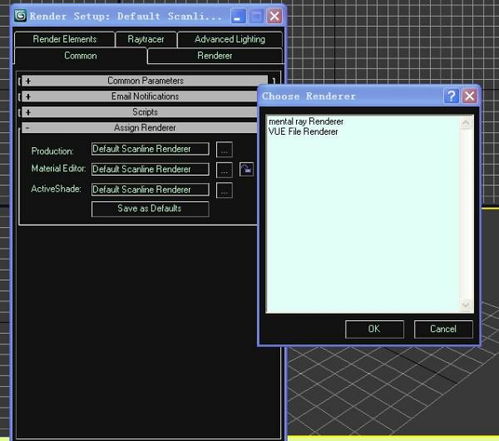Open the Choose Renderer help question mark
This screenshot has width=499, height=441.
[451, 96]
